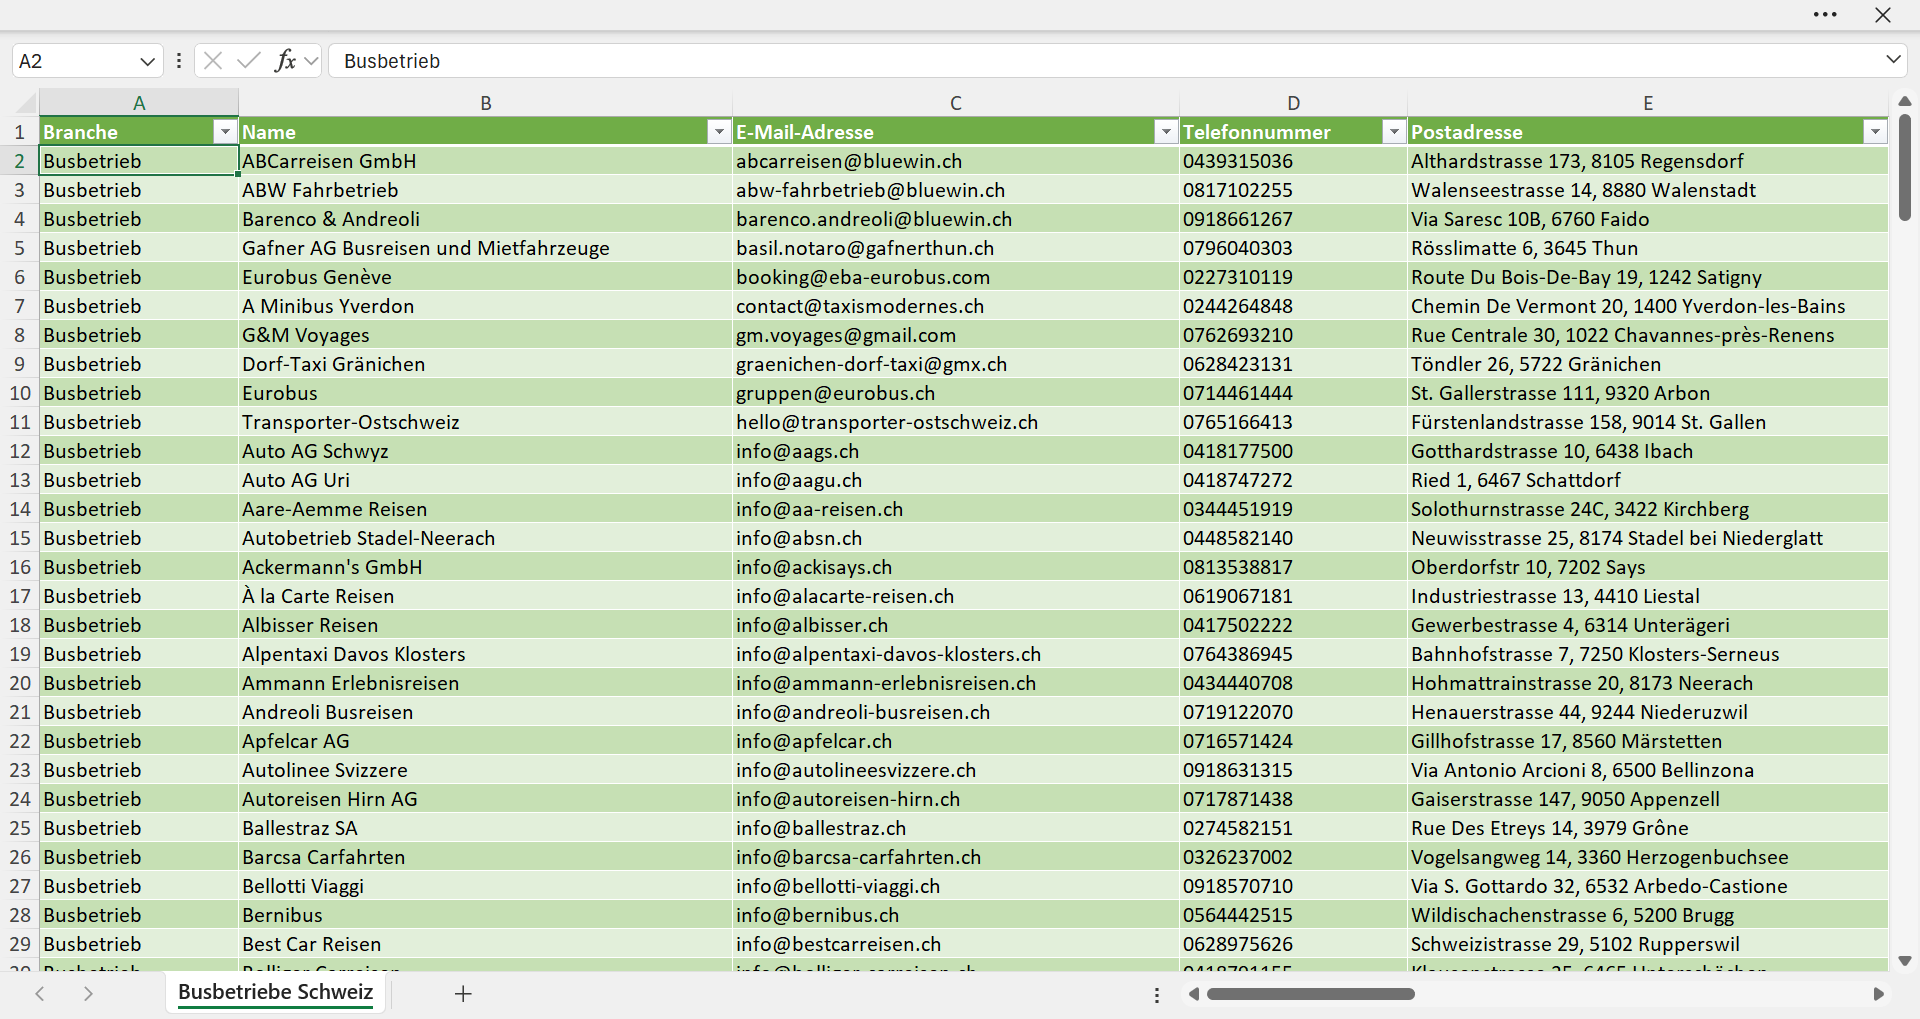Go to previous sheet with left arrow
The image size is (1920, 1019).
[x=40, y=994]
